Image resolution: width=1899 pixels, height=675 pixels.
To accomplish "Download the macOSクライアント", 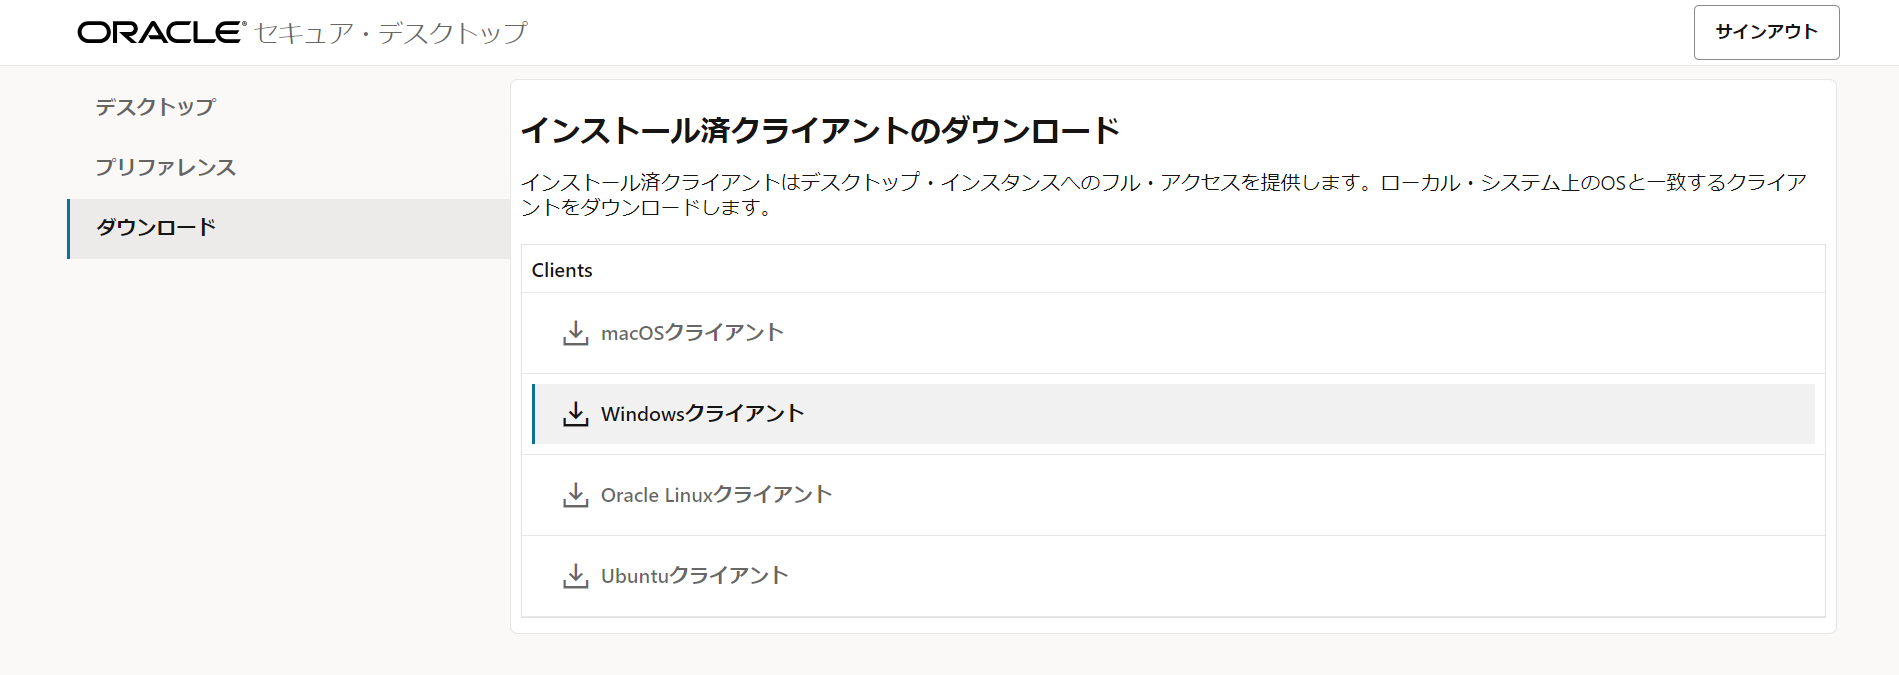I will (691, 333).
